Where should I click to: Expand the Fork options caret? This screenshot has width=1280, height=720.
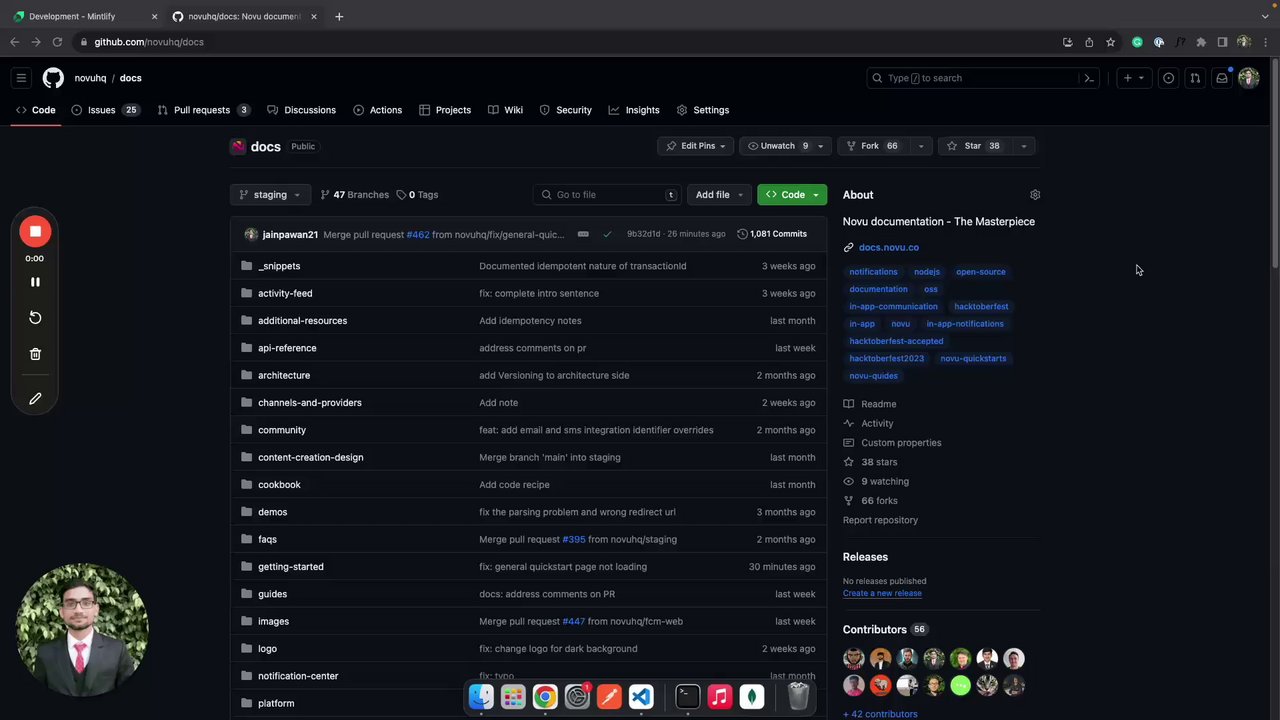coord(921,146)
